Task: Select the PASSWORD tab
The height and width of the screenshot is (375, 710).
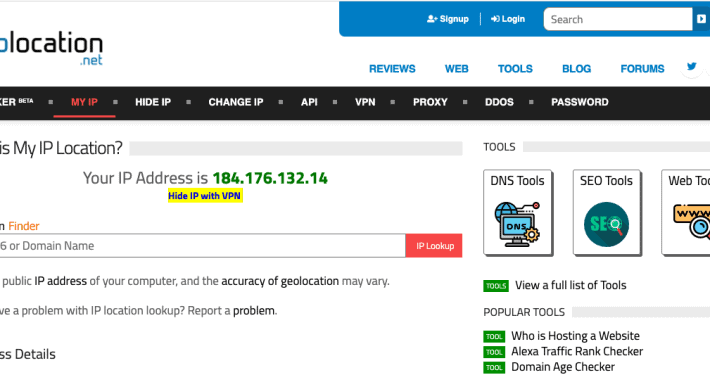Action: pos(580,102)
